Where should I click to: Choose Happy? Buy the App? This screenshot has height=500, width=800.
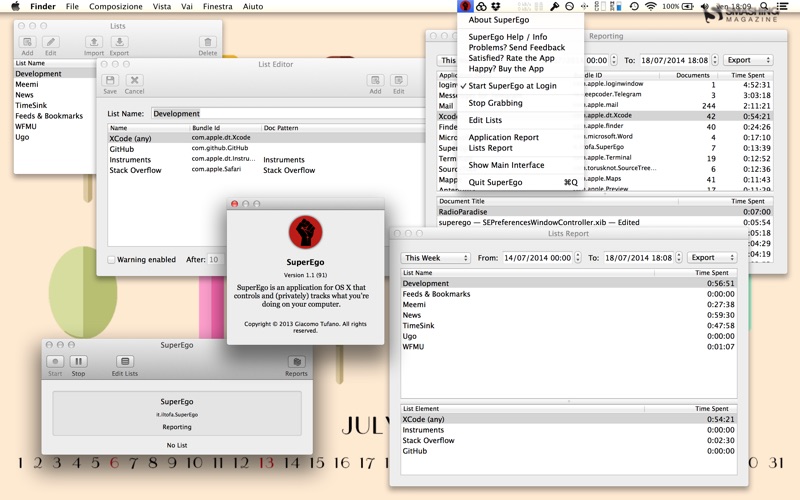click(506, 69)
